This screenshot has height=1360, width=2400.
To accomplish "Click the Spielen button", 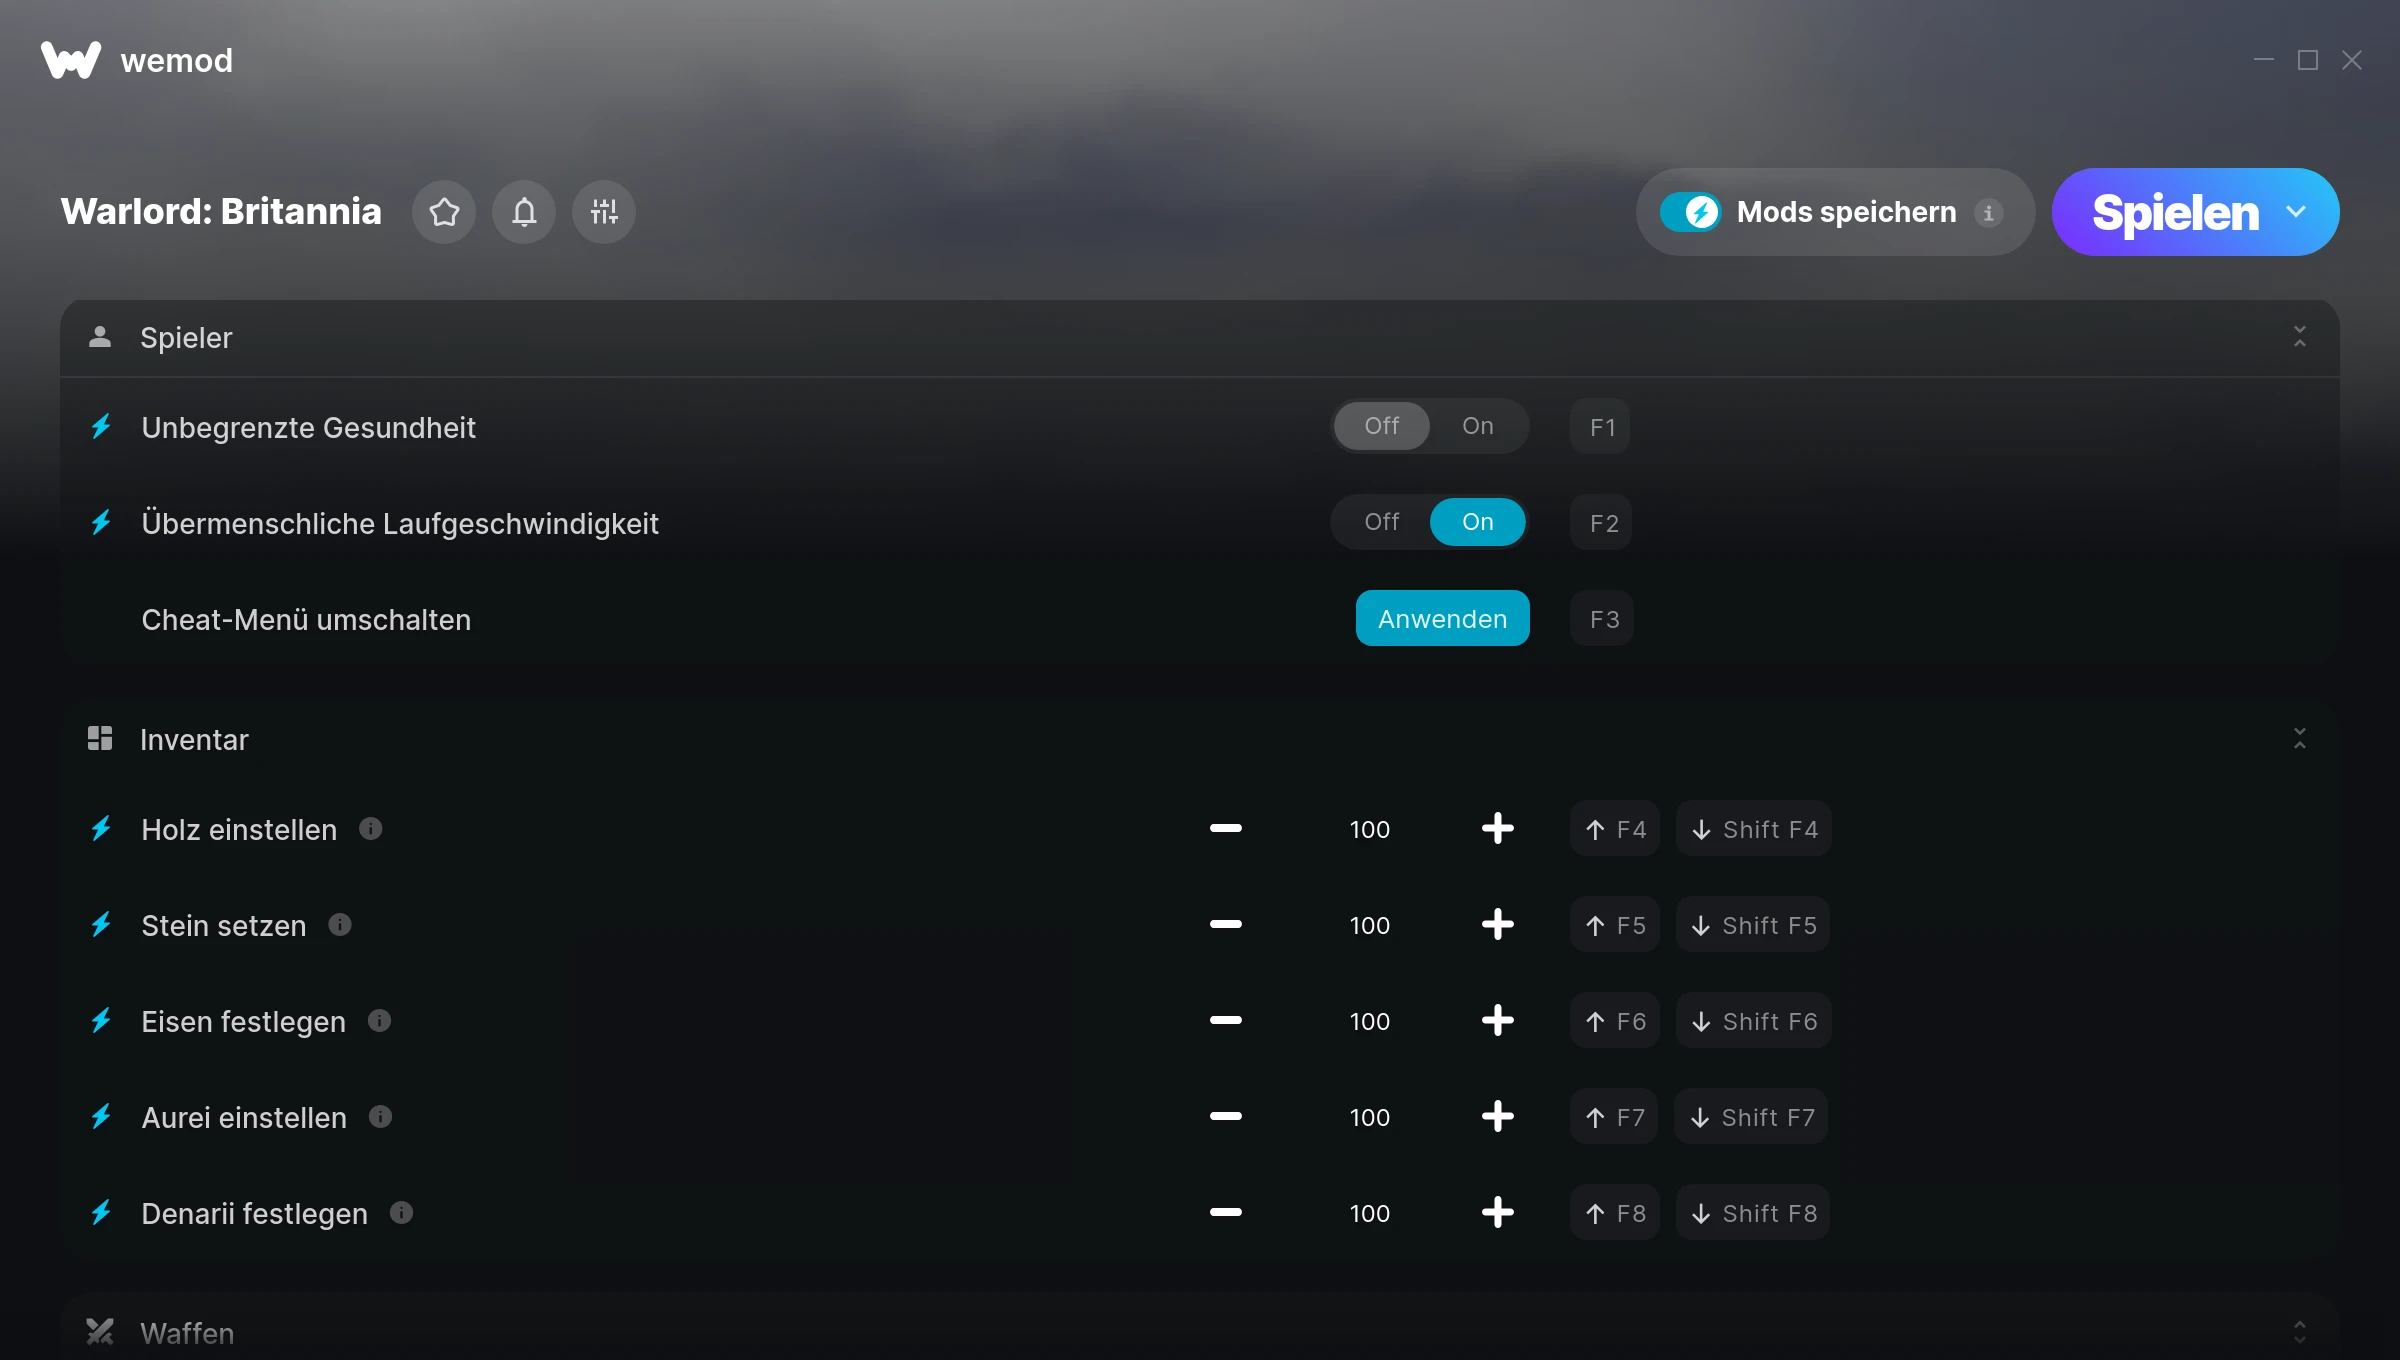I will 2174,212.
